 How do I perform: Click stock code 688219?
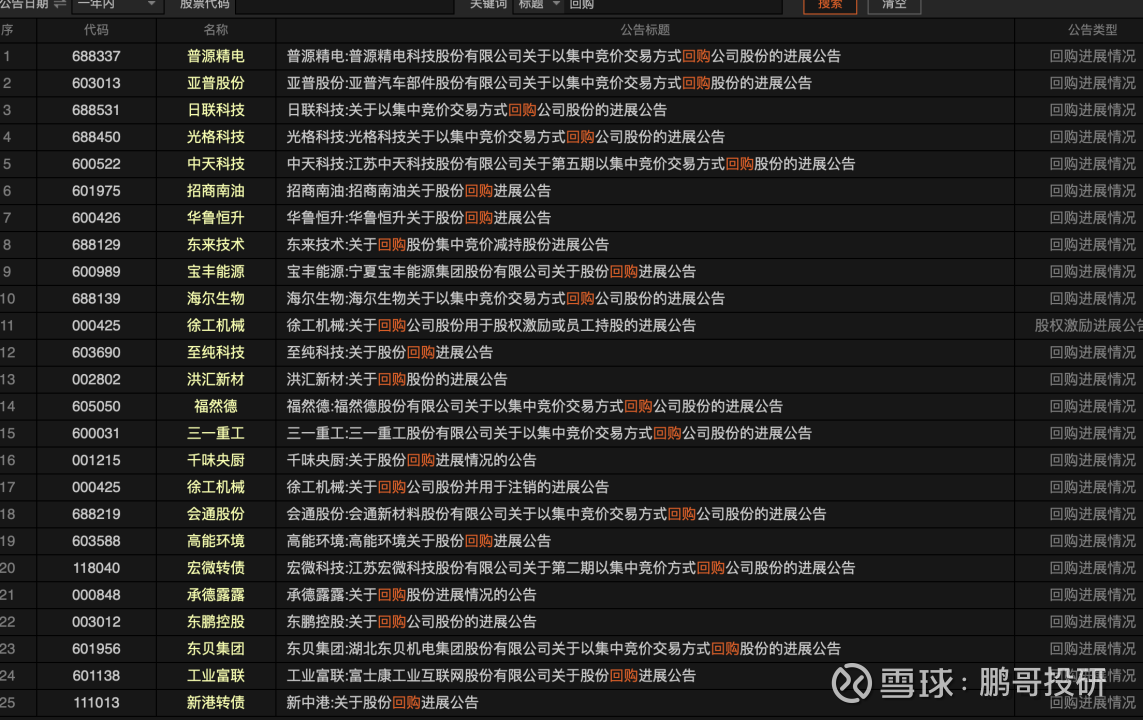tap(96, 514)
